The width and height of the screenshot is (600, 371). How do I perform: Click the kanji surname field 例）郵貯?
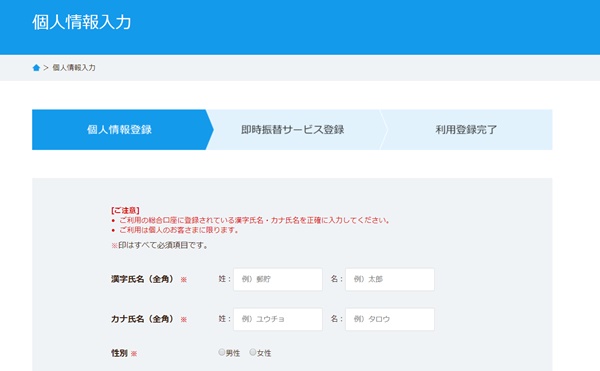278,279
